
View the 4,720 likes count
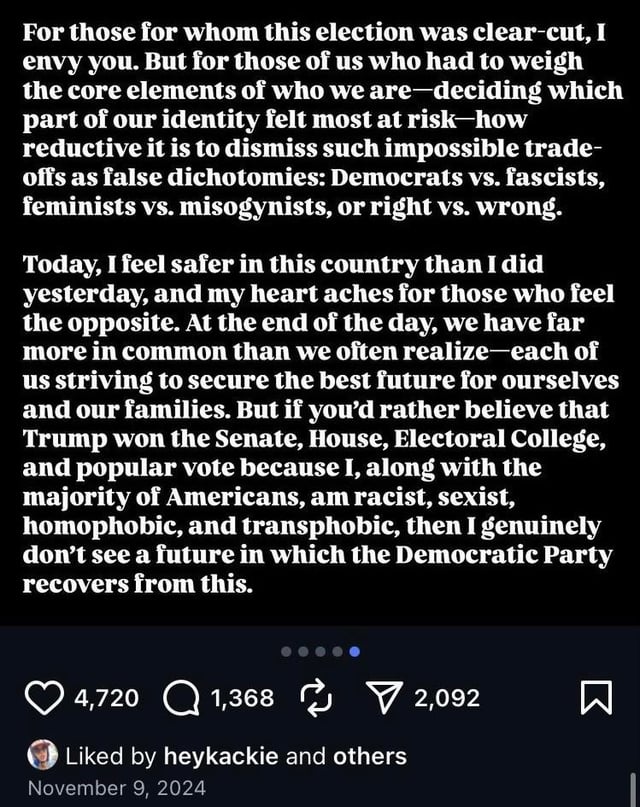[x=108, y=698]
